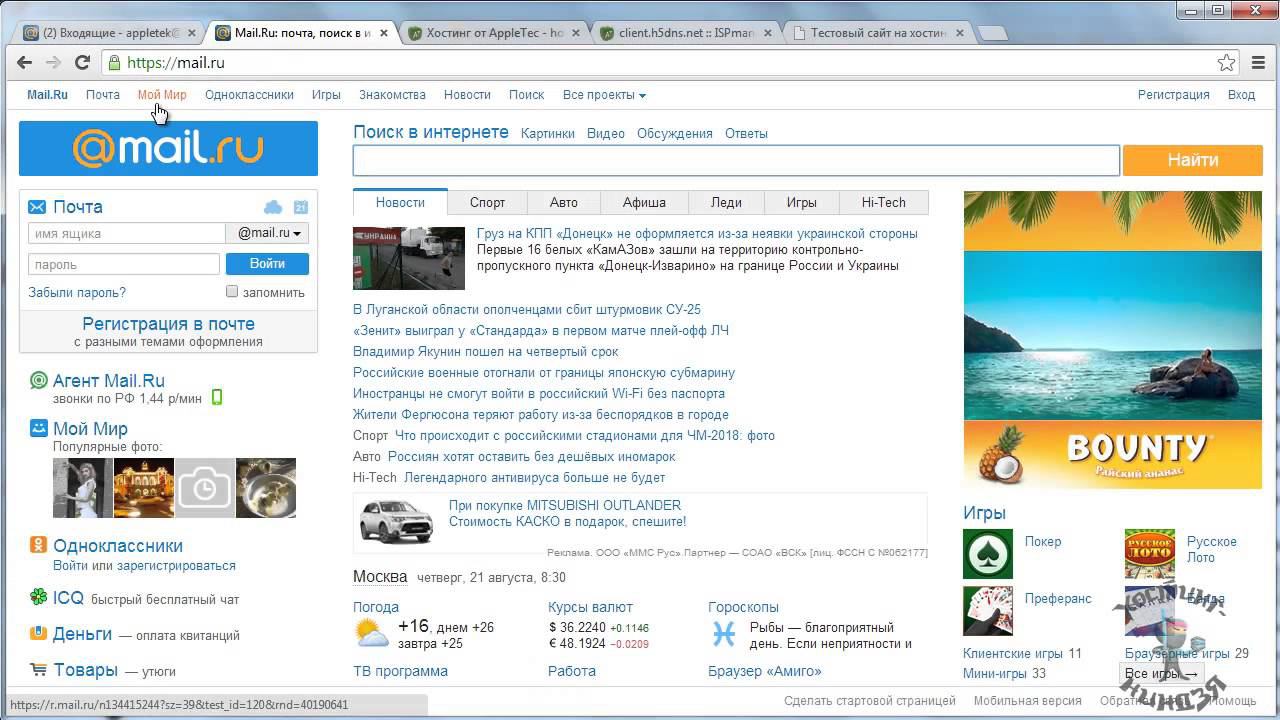1280x720 pixels.
Task: Click the ICQ flower icon
Action: coord(38,597)
